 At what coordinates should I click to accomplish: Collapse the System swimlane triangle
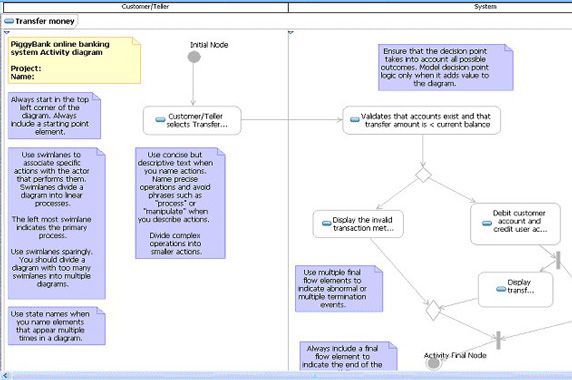(x=291, y=33)
